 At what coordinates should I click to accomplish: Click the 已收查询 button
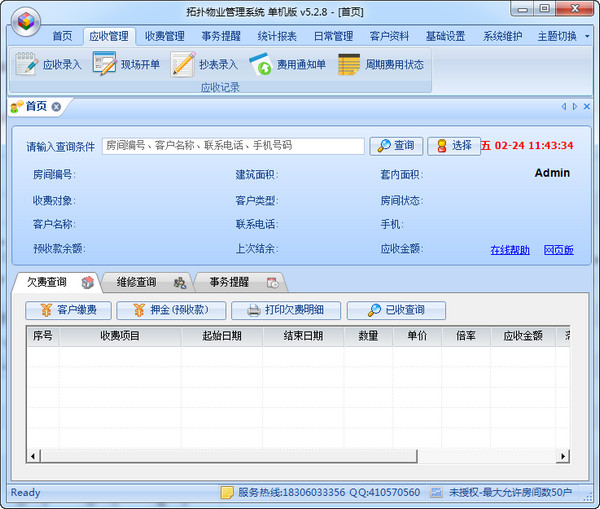[396, 310]
